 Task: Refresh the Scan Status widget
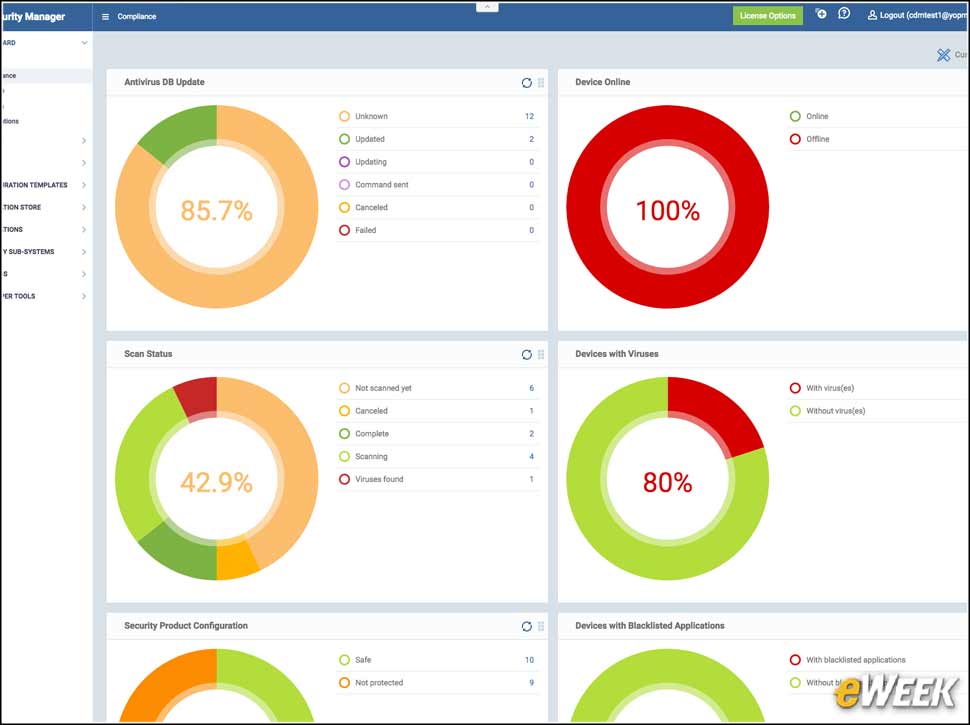pos(526,354)
